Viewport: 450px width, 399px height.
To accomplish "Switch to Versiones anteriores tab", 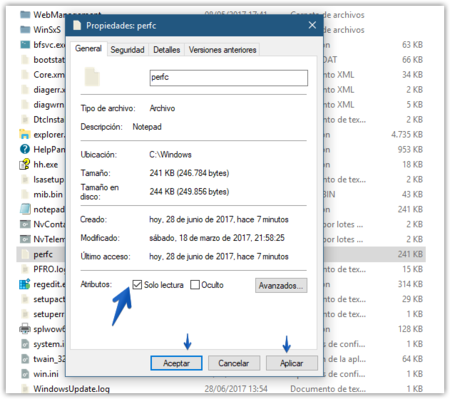I will pyautogui.click(x=222, y=50).
